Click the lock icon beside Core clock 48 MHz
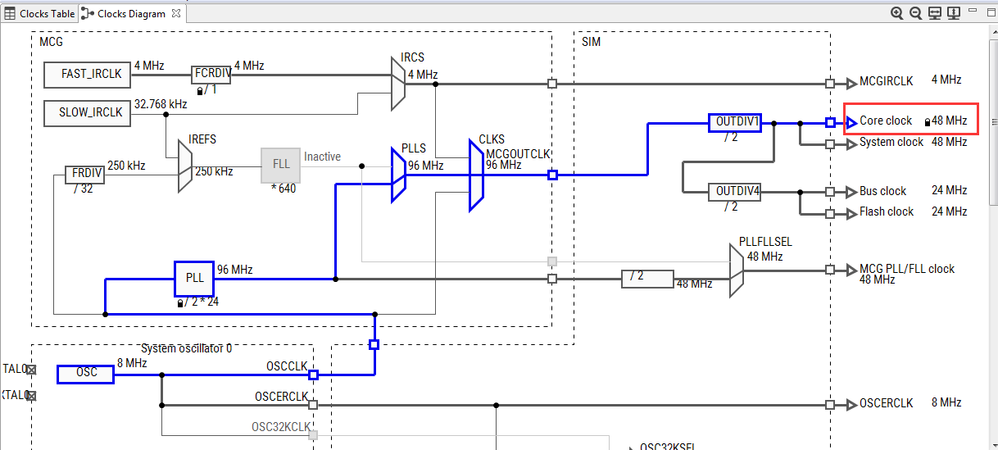 point(927,122)
